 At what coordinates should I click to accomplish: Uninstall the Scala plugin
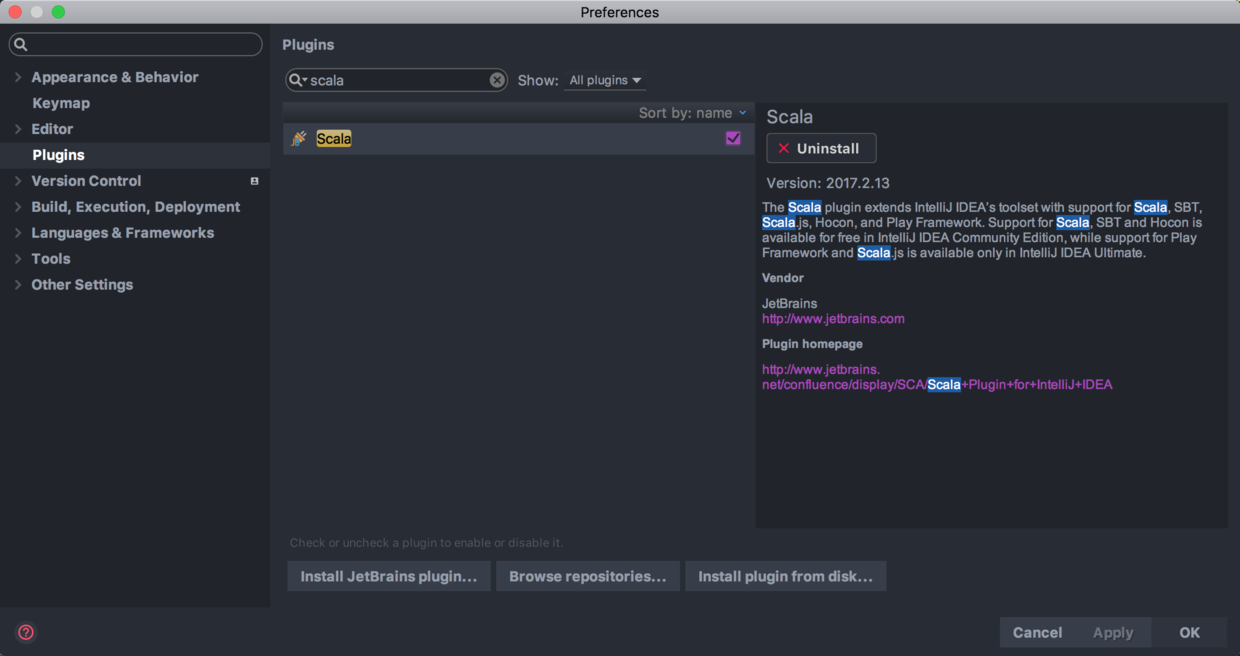821,148
